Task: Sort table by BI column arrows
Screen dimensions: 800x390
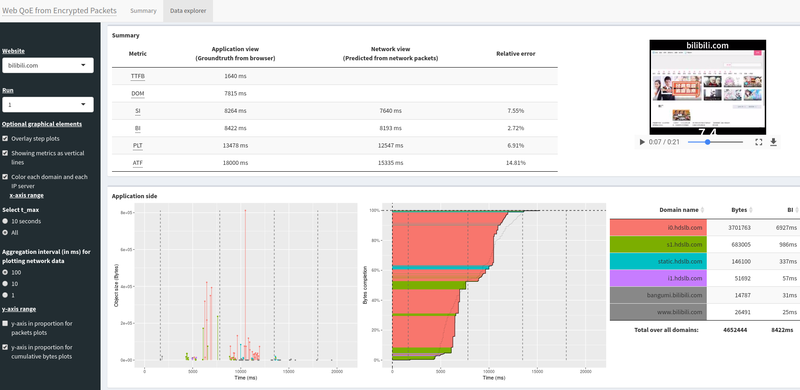Action: (796, 210)
